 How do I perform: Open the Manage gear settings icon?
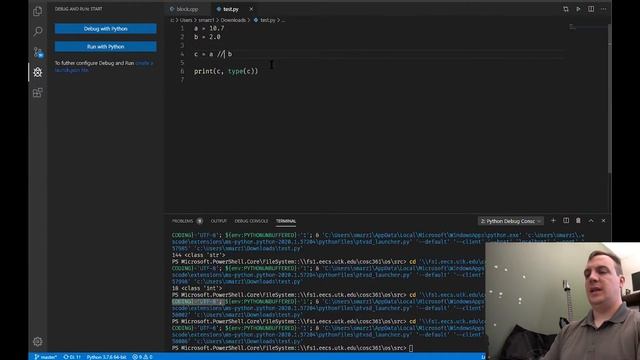click(x=38, y=341)
